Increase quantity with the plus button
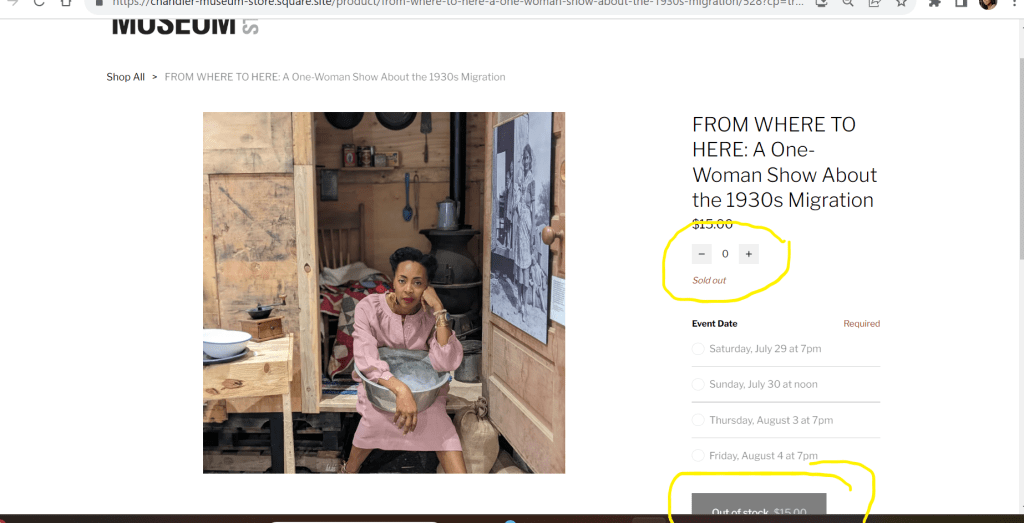 pos(748,254)
